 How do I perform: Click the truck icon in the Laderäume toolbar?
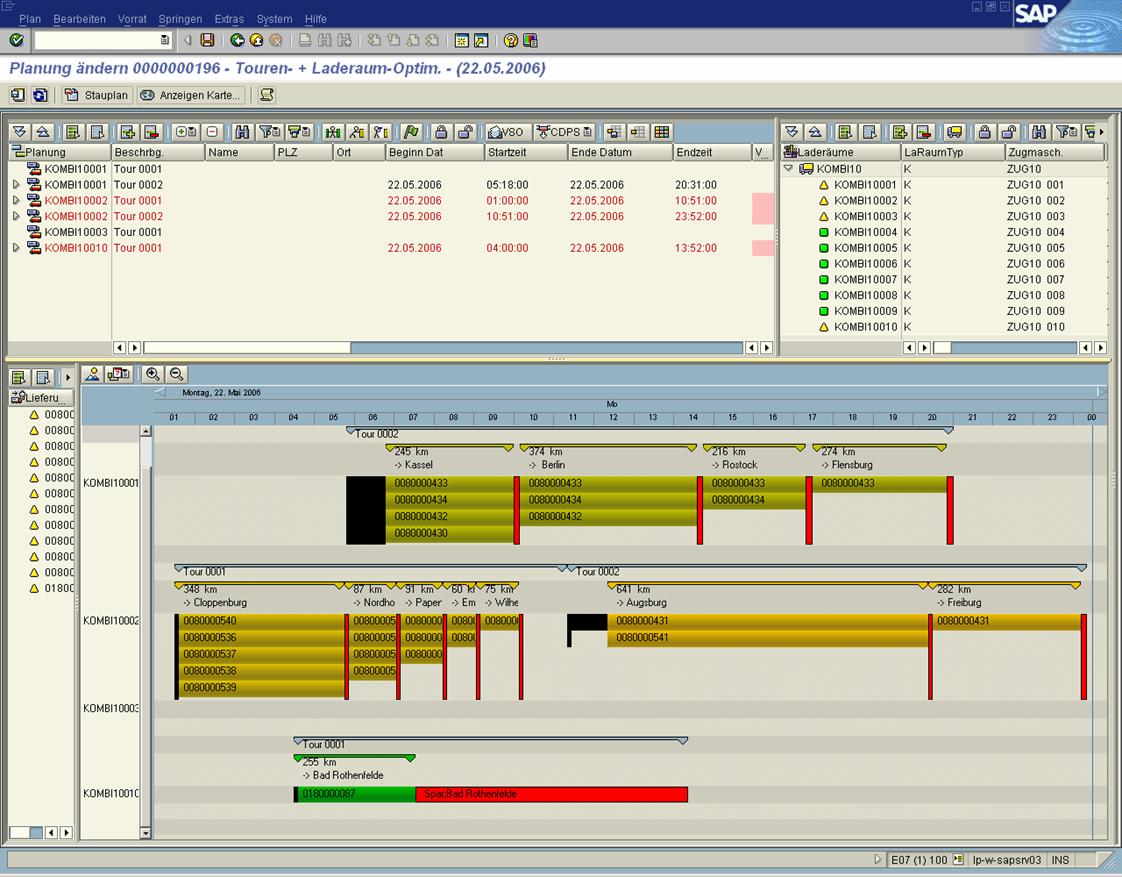[954, 132]
